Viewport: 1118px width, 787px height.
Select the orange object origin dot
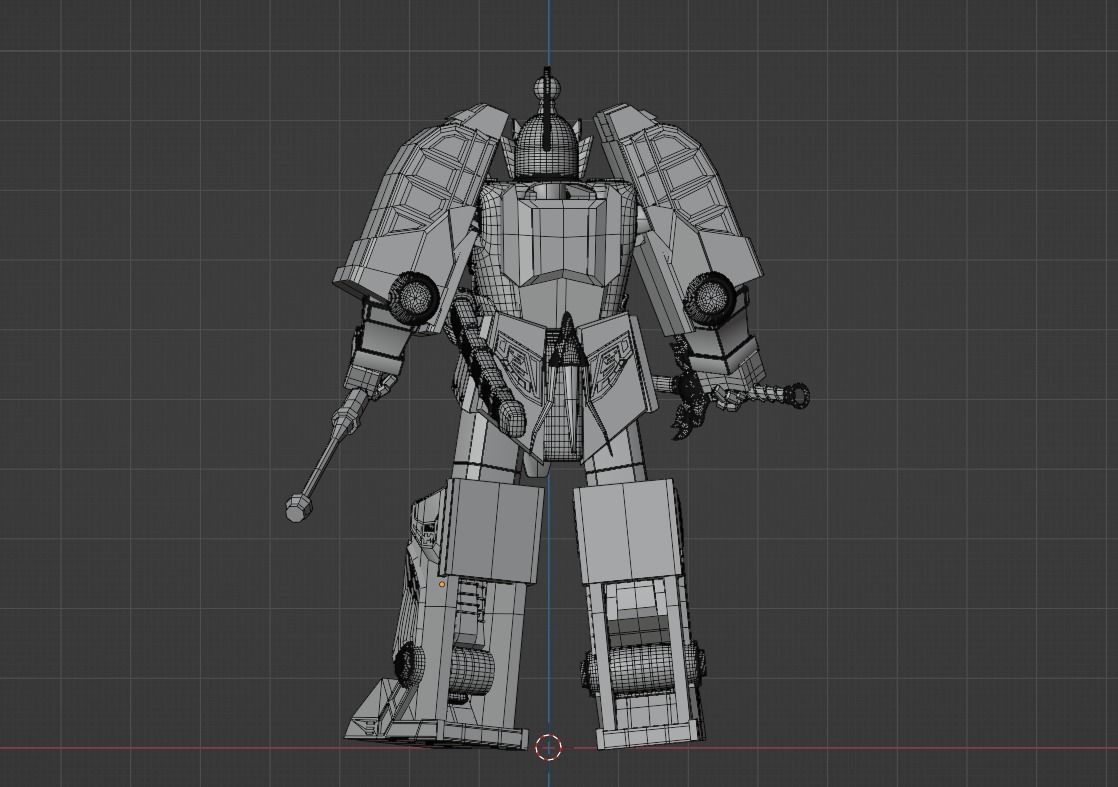pyautogui.click(x=442, y=584)
